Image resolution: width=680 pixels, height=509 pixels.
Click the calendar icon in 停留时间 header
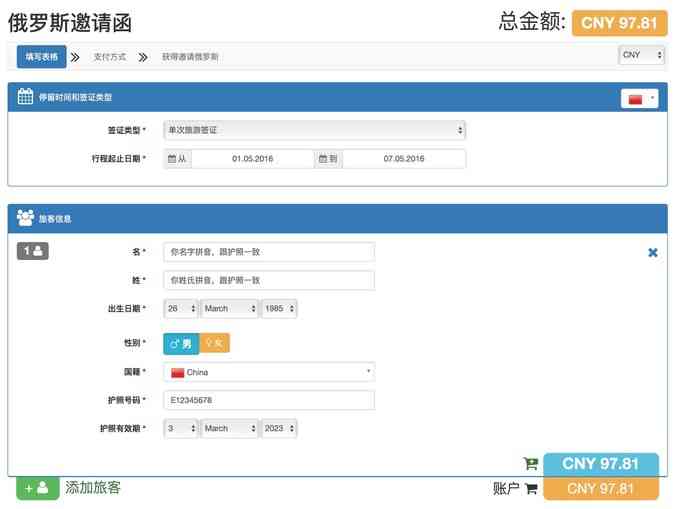(x=26, y=97)
